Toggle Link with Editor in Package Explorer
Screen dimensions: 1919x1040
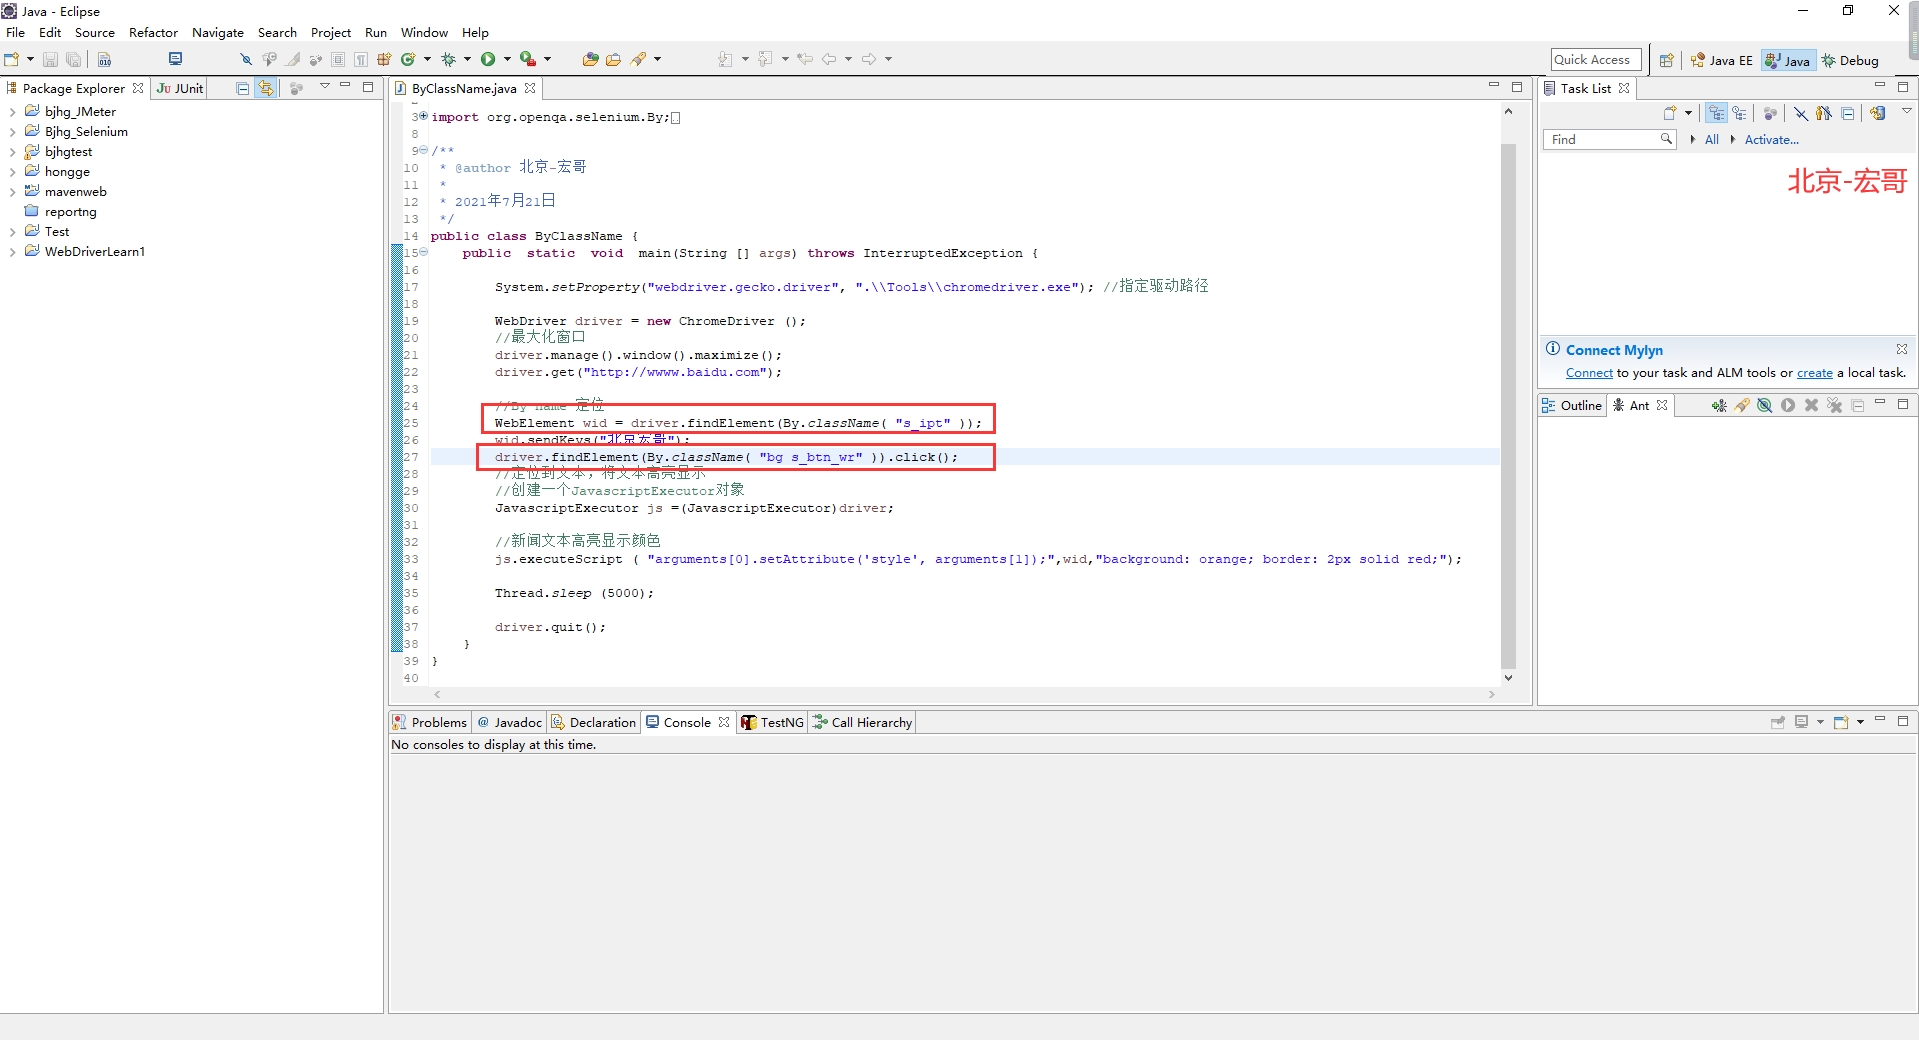point(266,88)
